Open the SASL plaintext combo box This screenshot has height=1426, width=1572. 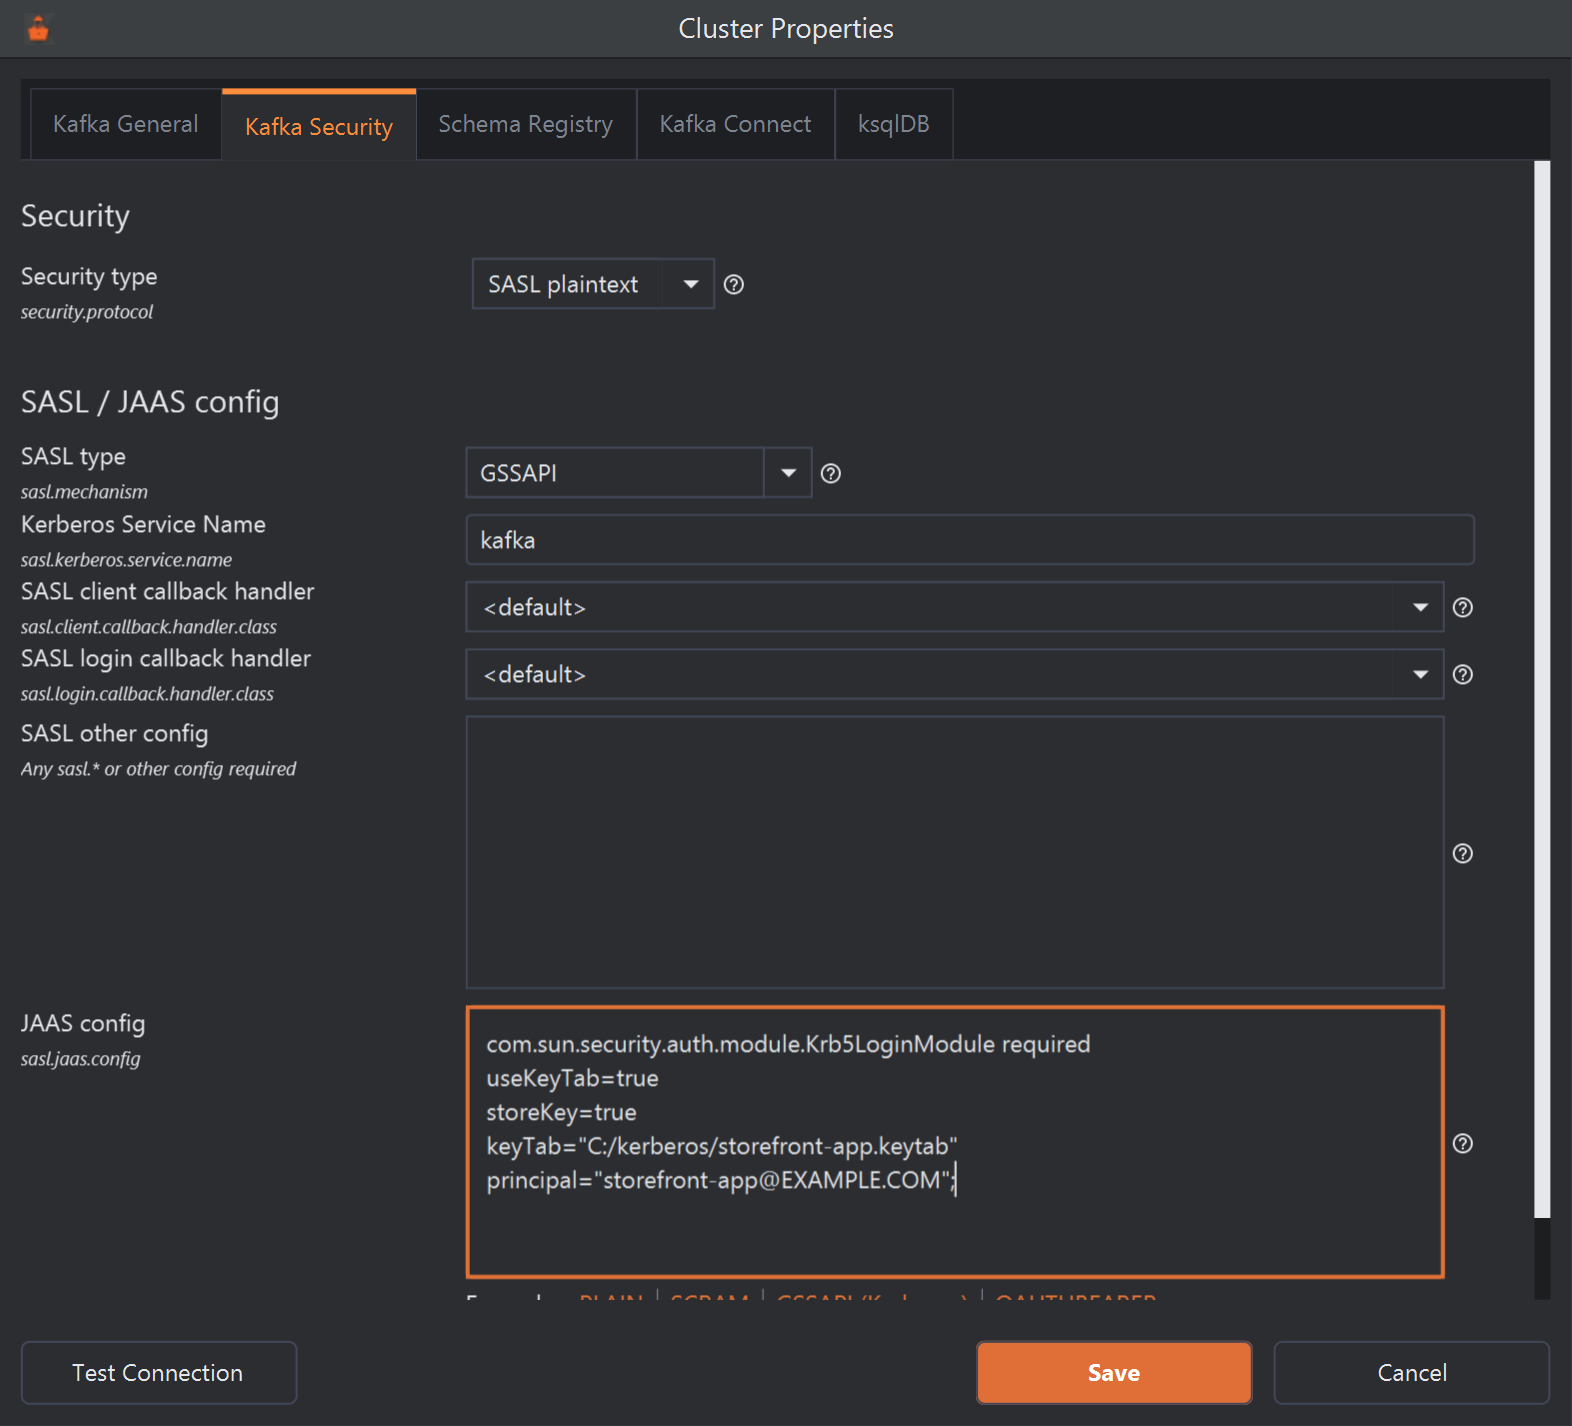(x=593, y=285)
